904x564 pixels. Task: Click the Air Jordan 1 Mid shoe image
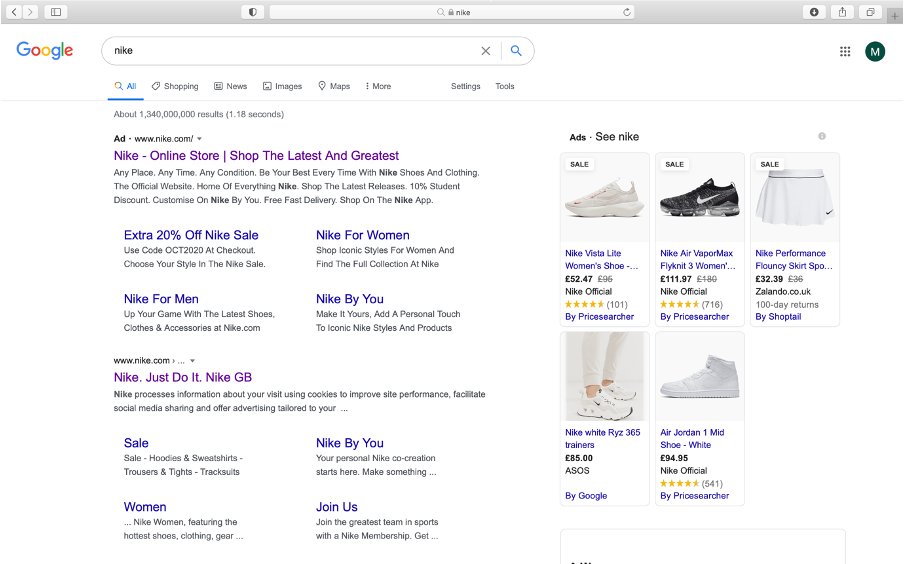click(x=699, y=377)
